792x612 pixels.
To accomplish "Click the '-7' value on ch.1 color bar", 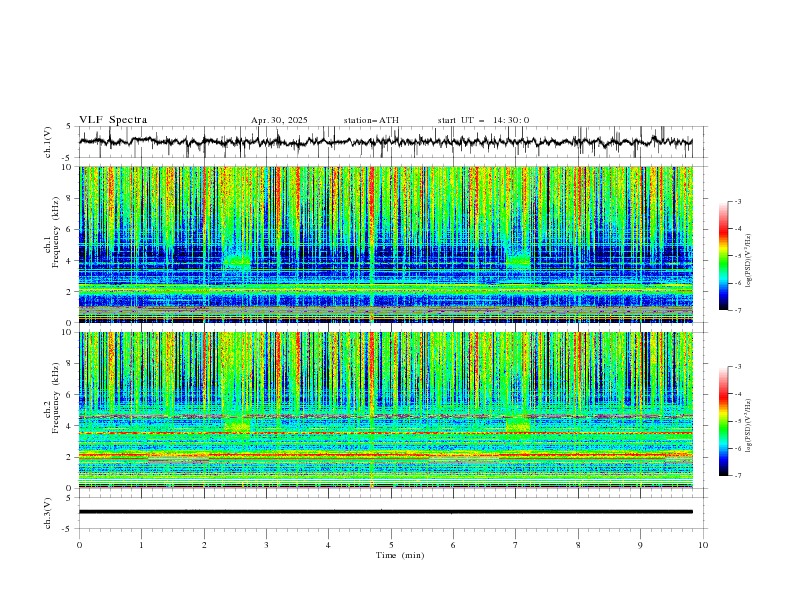I will [x=737, y=310].
